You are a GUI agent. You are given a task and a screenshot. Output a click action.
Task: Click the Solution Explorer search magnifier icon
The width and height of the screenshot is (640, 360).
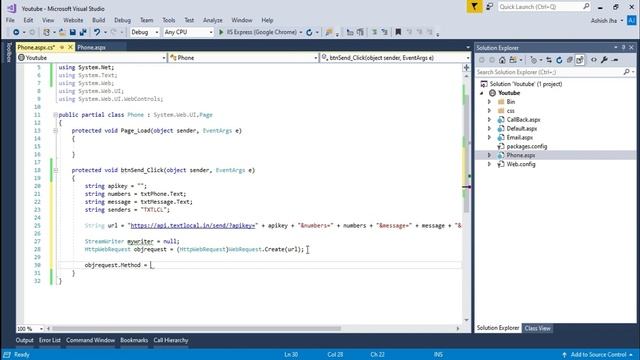pos(627,72)
